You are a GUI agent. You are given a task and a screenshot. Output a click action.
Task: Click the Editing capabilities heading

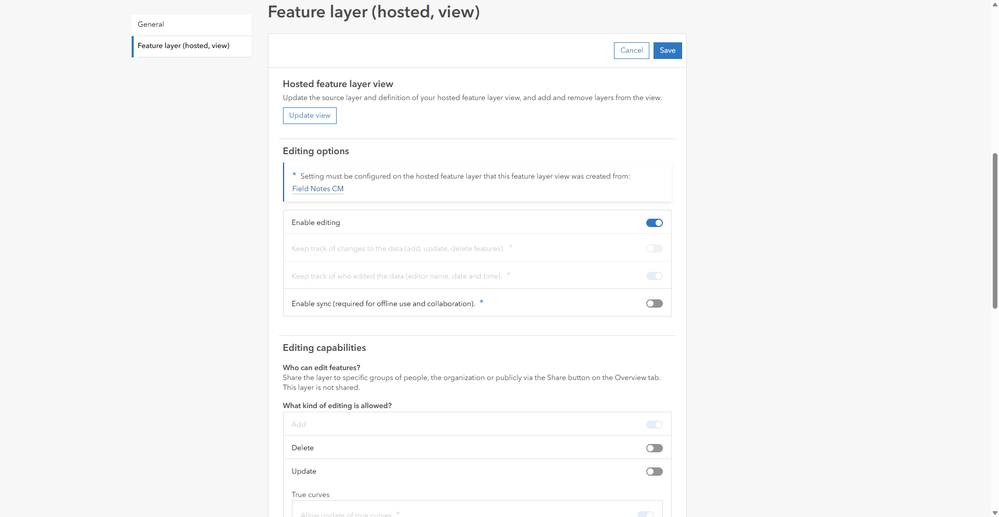[x=324, y=348]
